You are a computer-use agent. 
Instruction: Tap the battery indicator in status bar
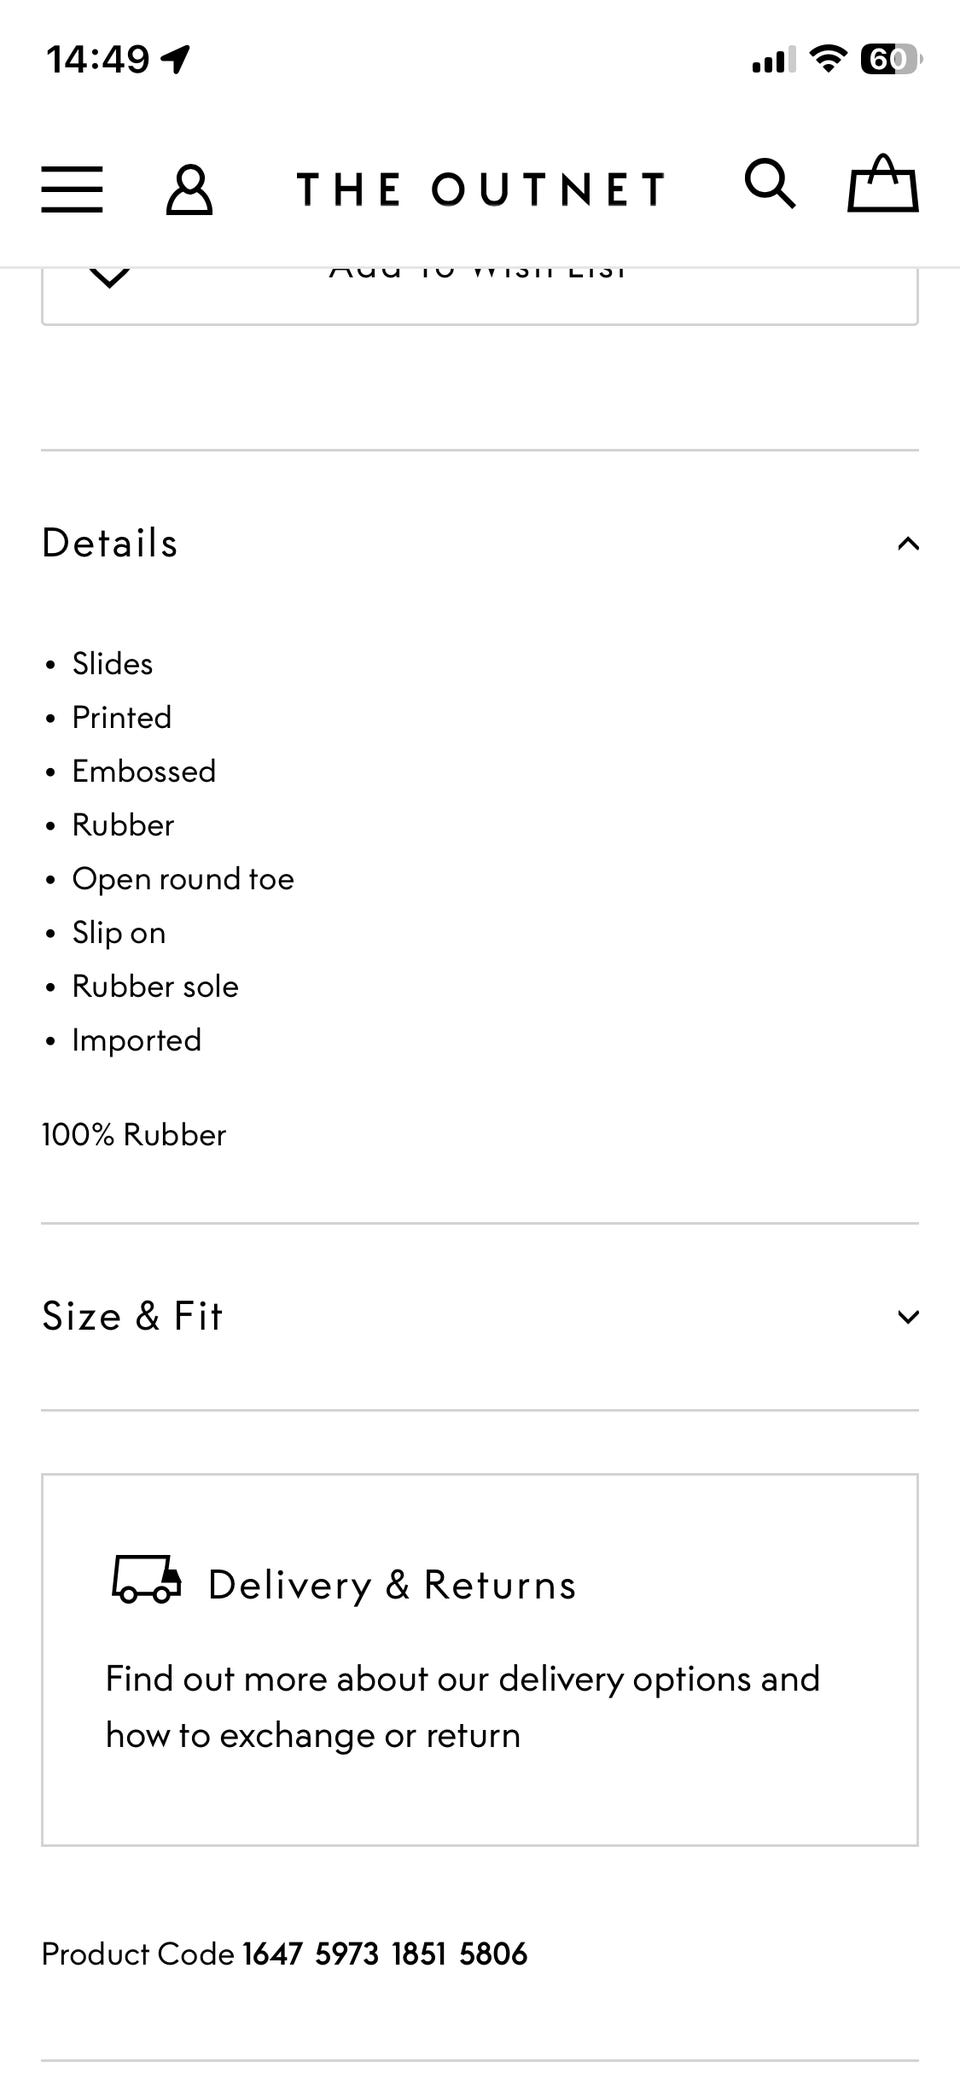pyautogui.click(x=889, y=60)
